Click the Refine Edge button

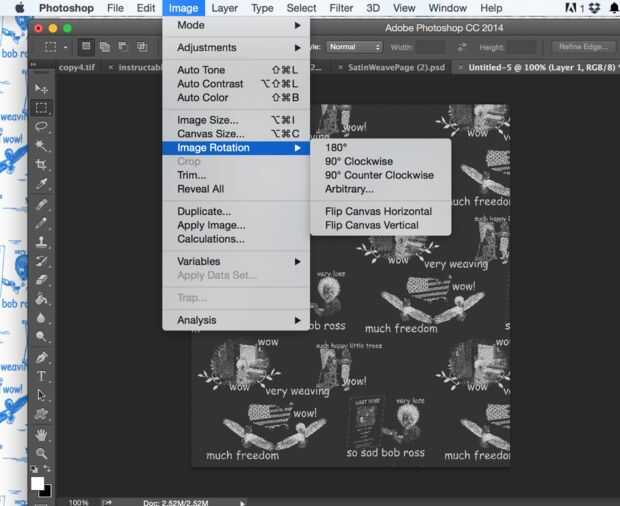pyautogui.click(x=583, y=47)
